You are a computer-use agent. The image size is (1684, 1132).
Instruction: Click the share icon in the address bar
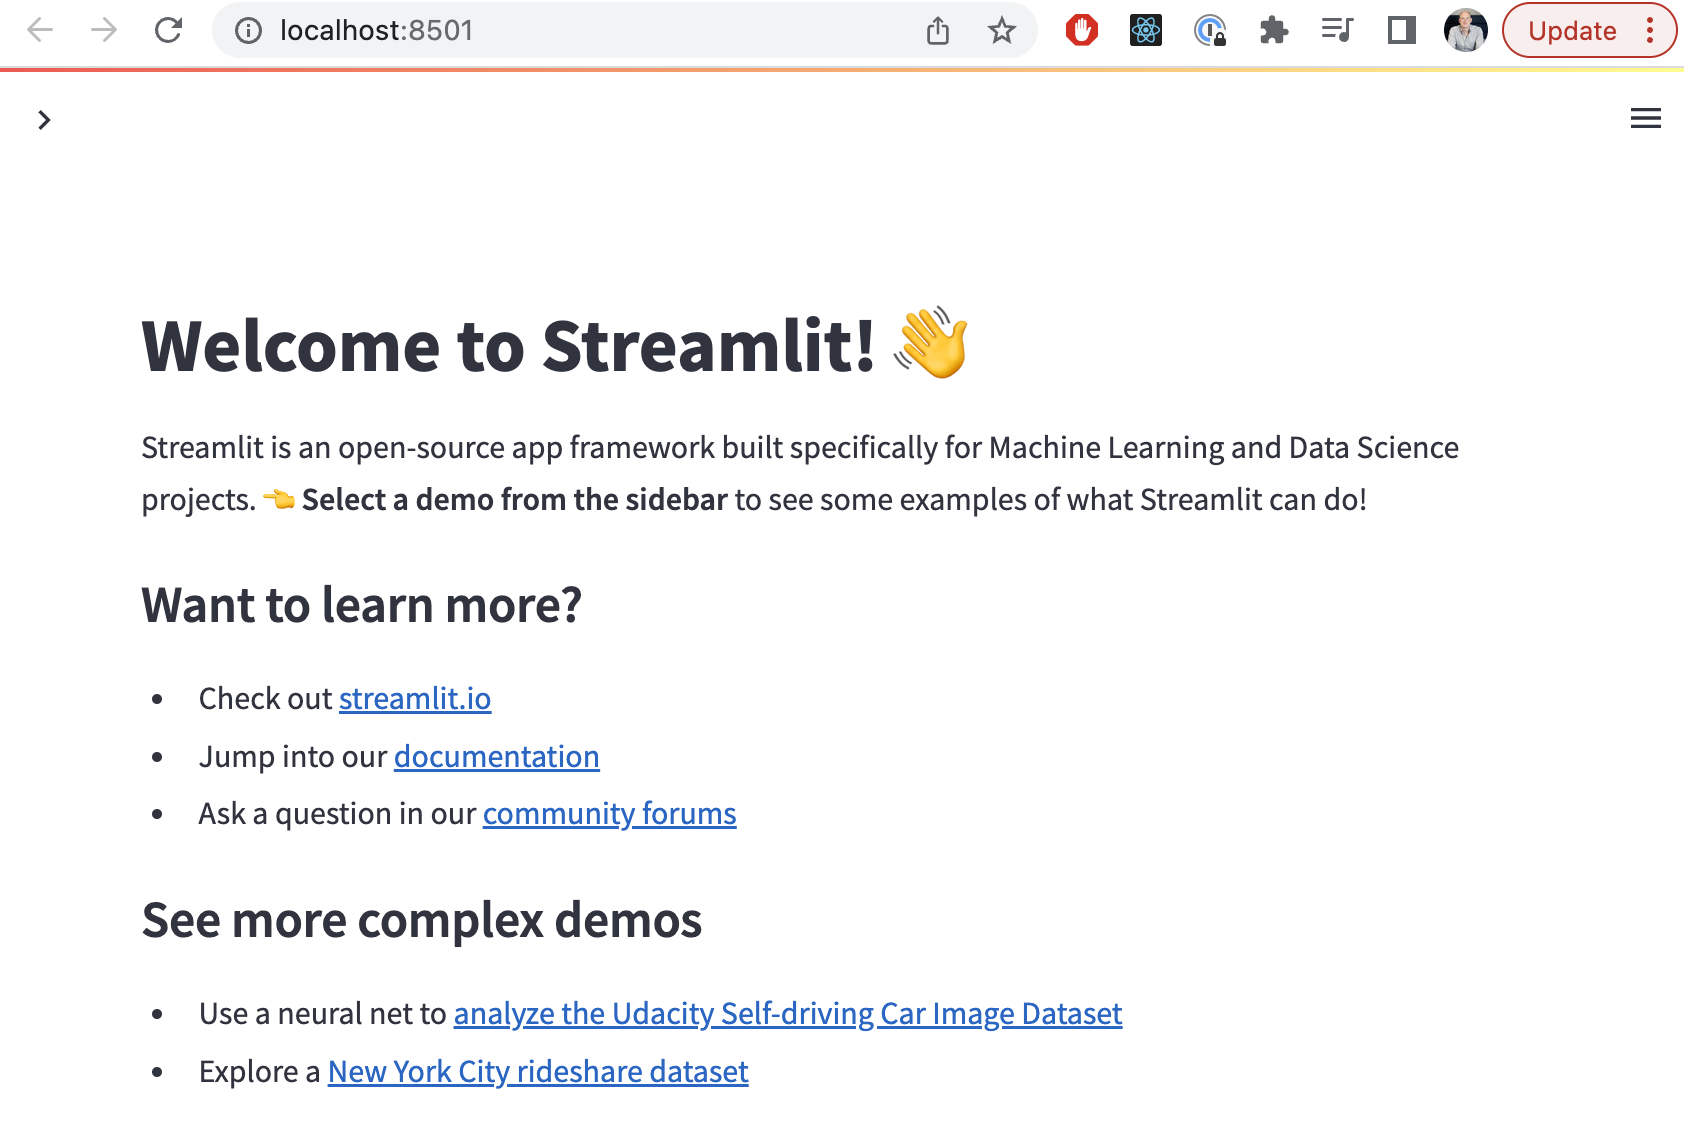937,30
